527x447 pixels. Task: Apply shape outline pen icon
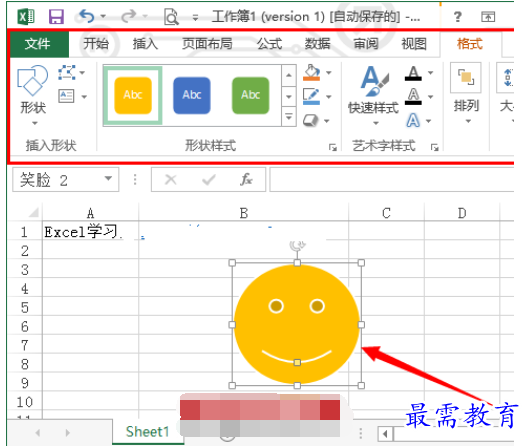tap(311, 96)
